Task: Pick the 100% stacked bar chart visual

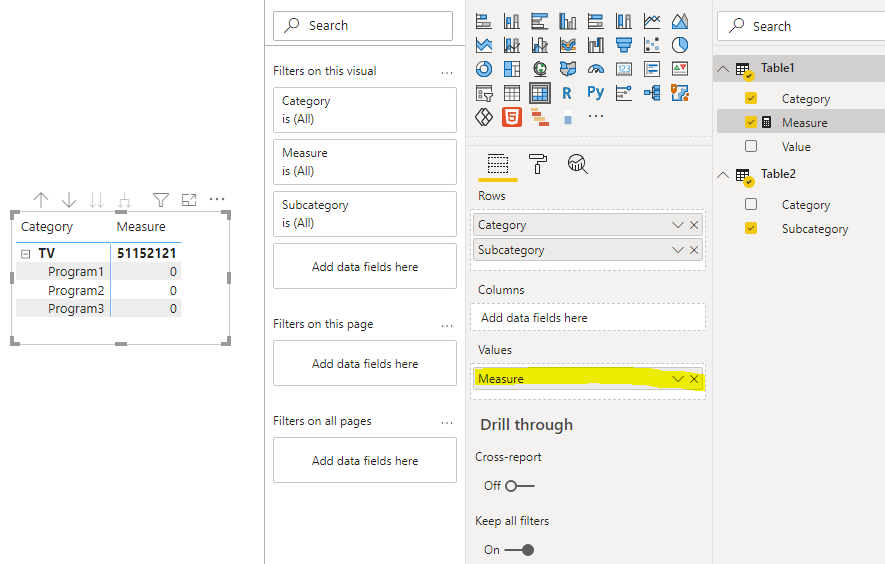Action: coord(595,21)
